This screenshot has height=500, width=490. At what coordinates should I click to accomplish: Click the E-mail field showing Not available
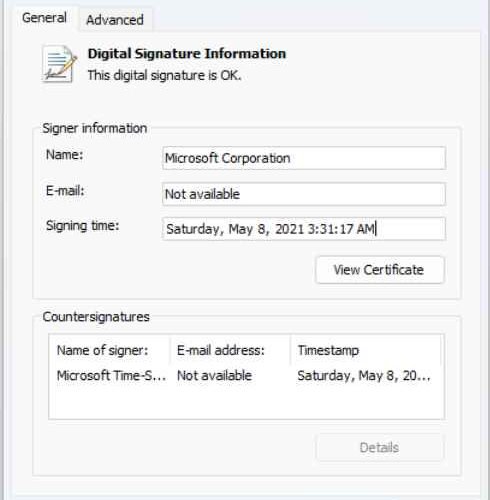304,194
